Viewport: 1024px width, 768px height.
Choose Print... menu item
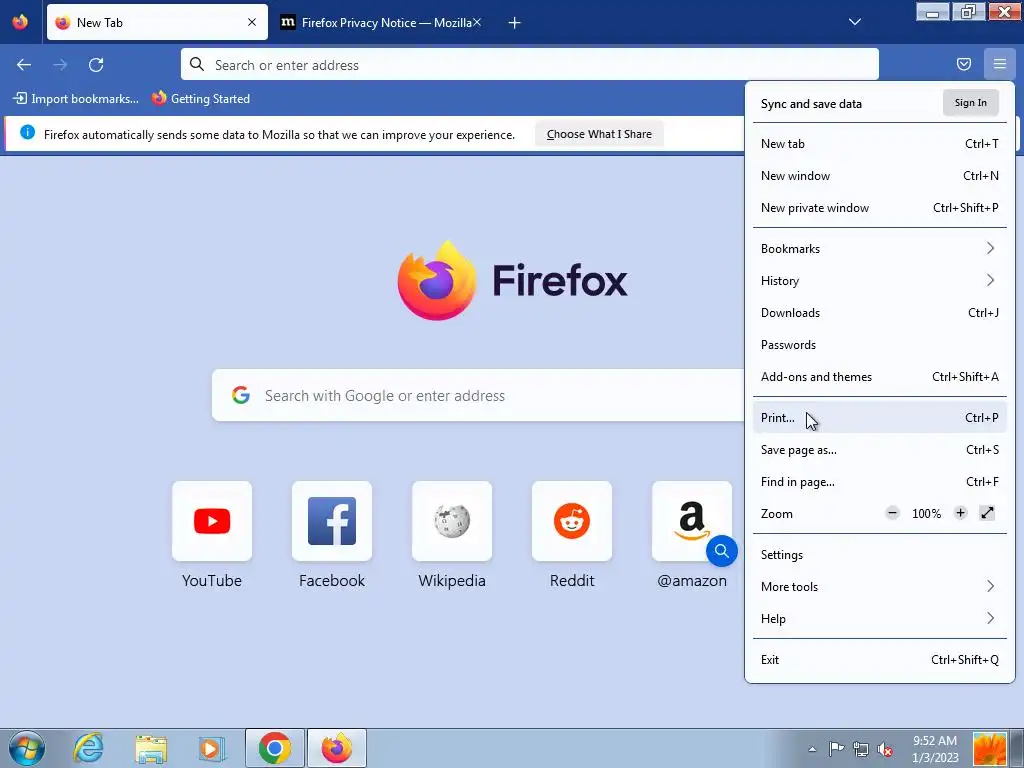pyautogui.click(x=879, y=418)
